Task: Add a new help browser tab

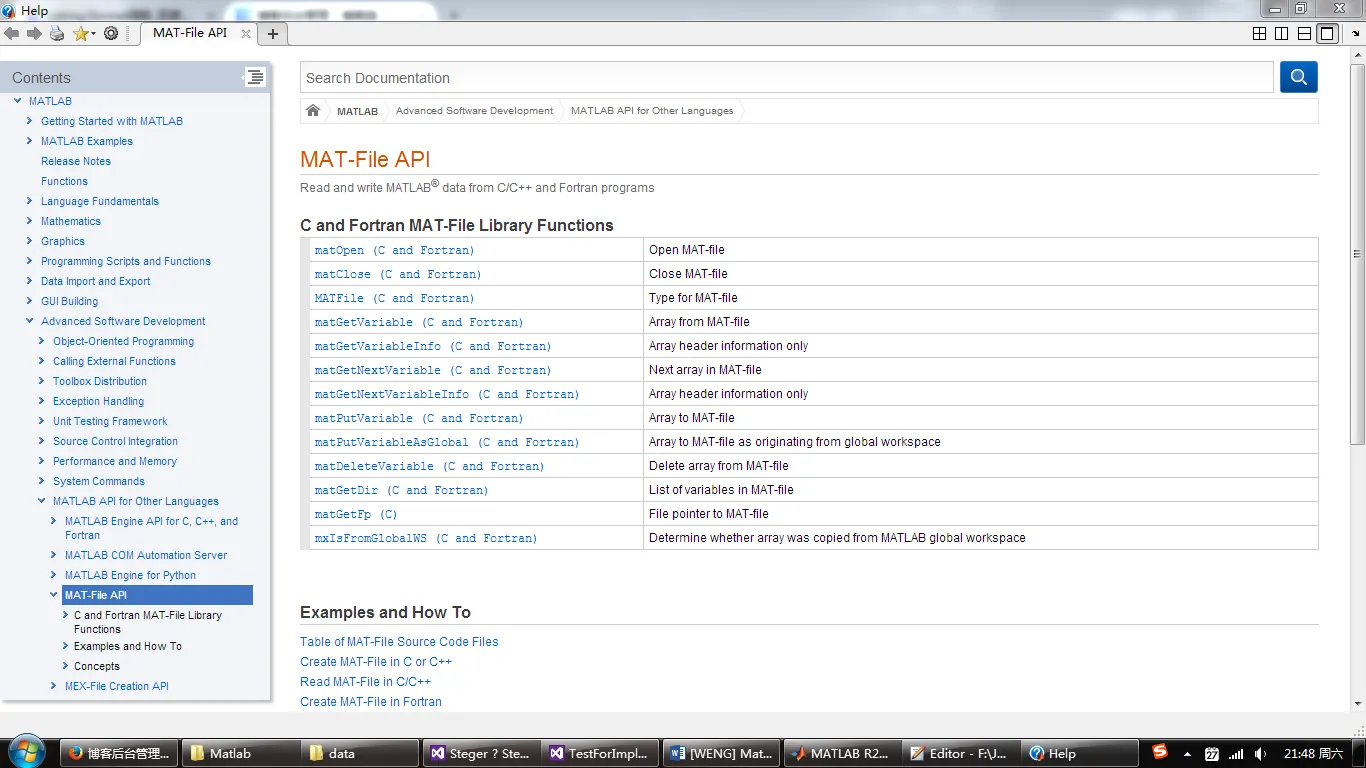Action: click(272, 33)
